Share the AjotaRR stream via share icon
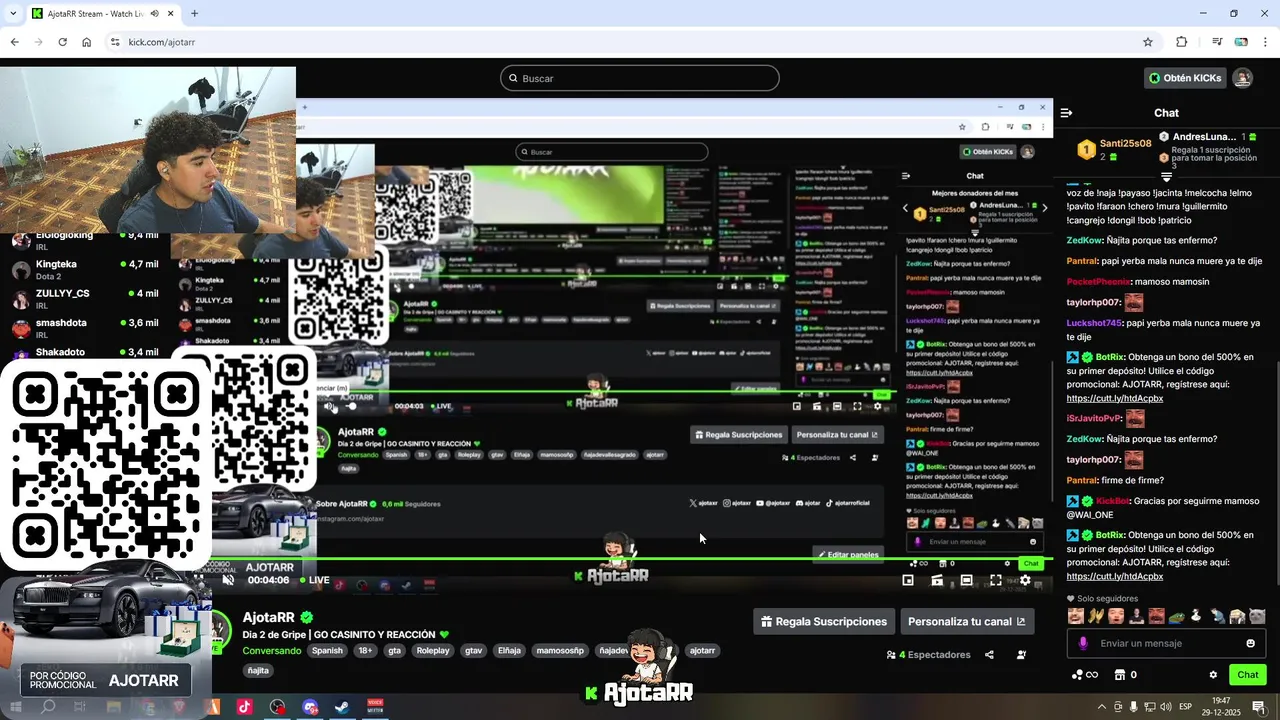Image resolution: width=1280 pixels, height=720 pixels. tap(989, 655)
